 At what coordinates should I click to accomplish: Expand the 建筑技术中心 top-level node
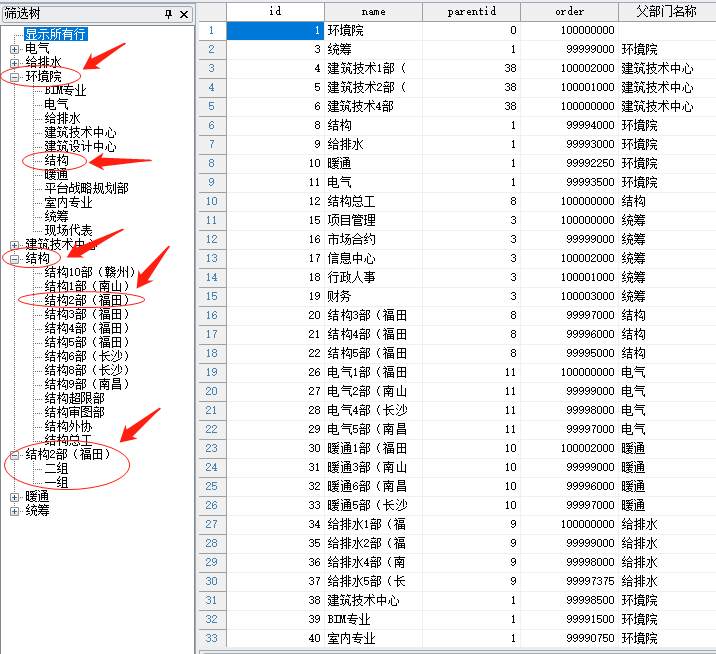coord(14,245)
